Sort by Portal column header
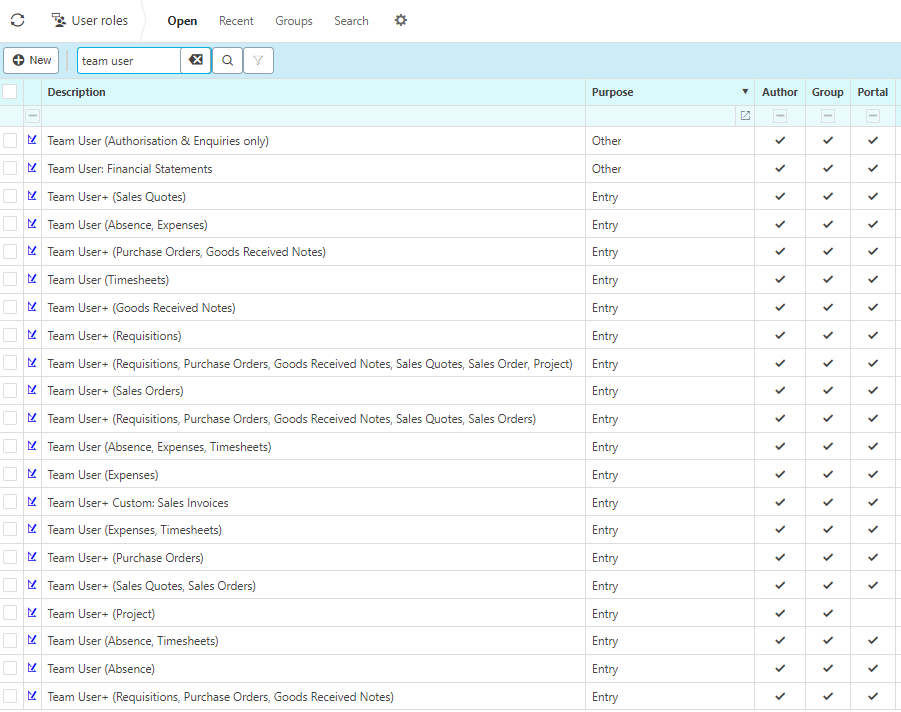Viewport: 901px width, 712px height. [872, 92]
